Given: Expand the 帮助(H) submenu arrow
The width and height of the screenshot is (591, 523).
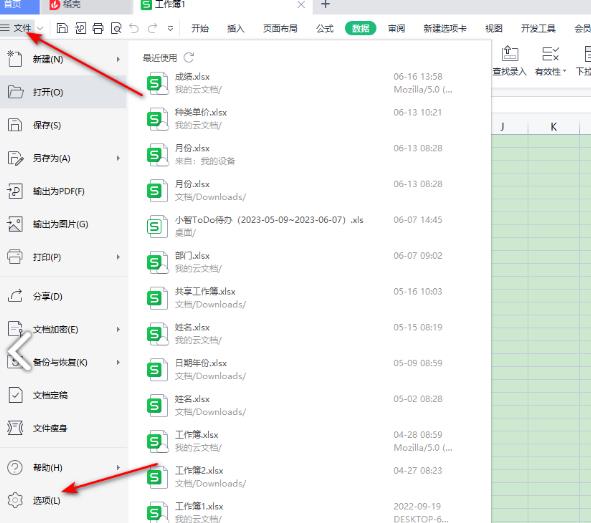Looking at the screenshot, I should 118,468.
